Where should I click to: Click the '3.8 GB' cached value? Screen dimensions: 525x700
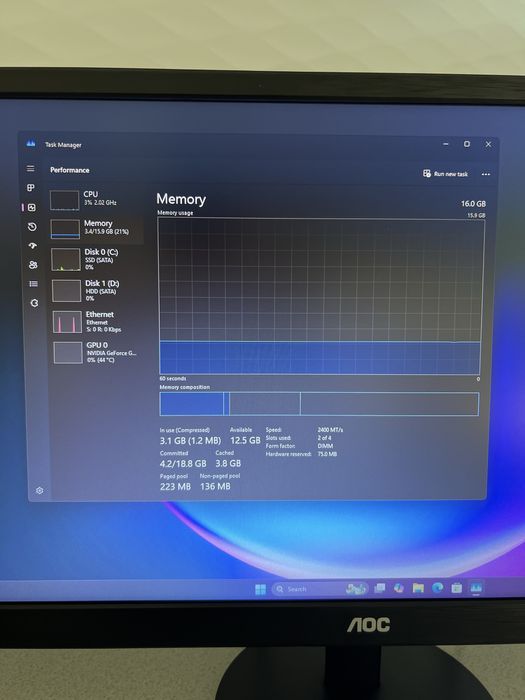pyautogui.click(x=228, y=463)
